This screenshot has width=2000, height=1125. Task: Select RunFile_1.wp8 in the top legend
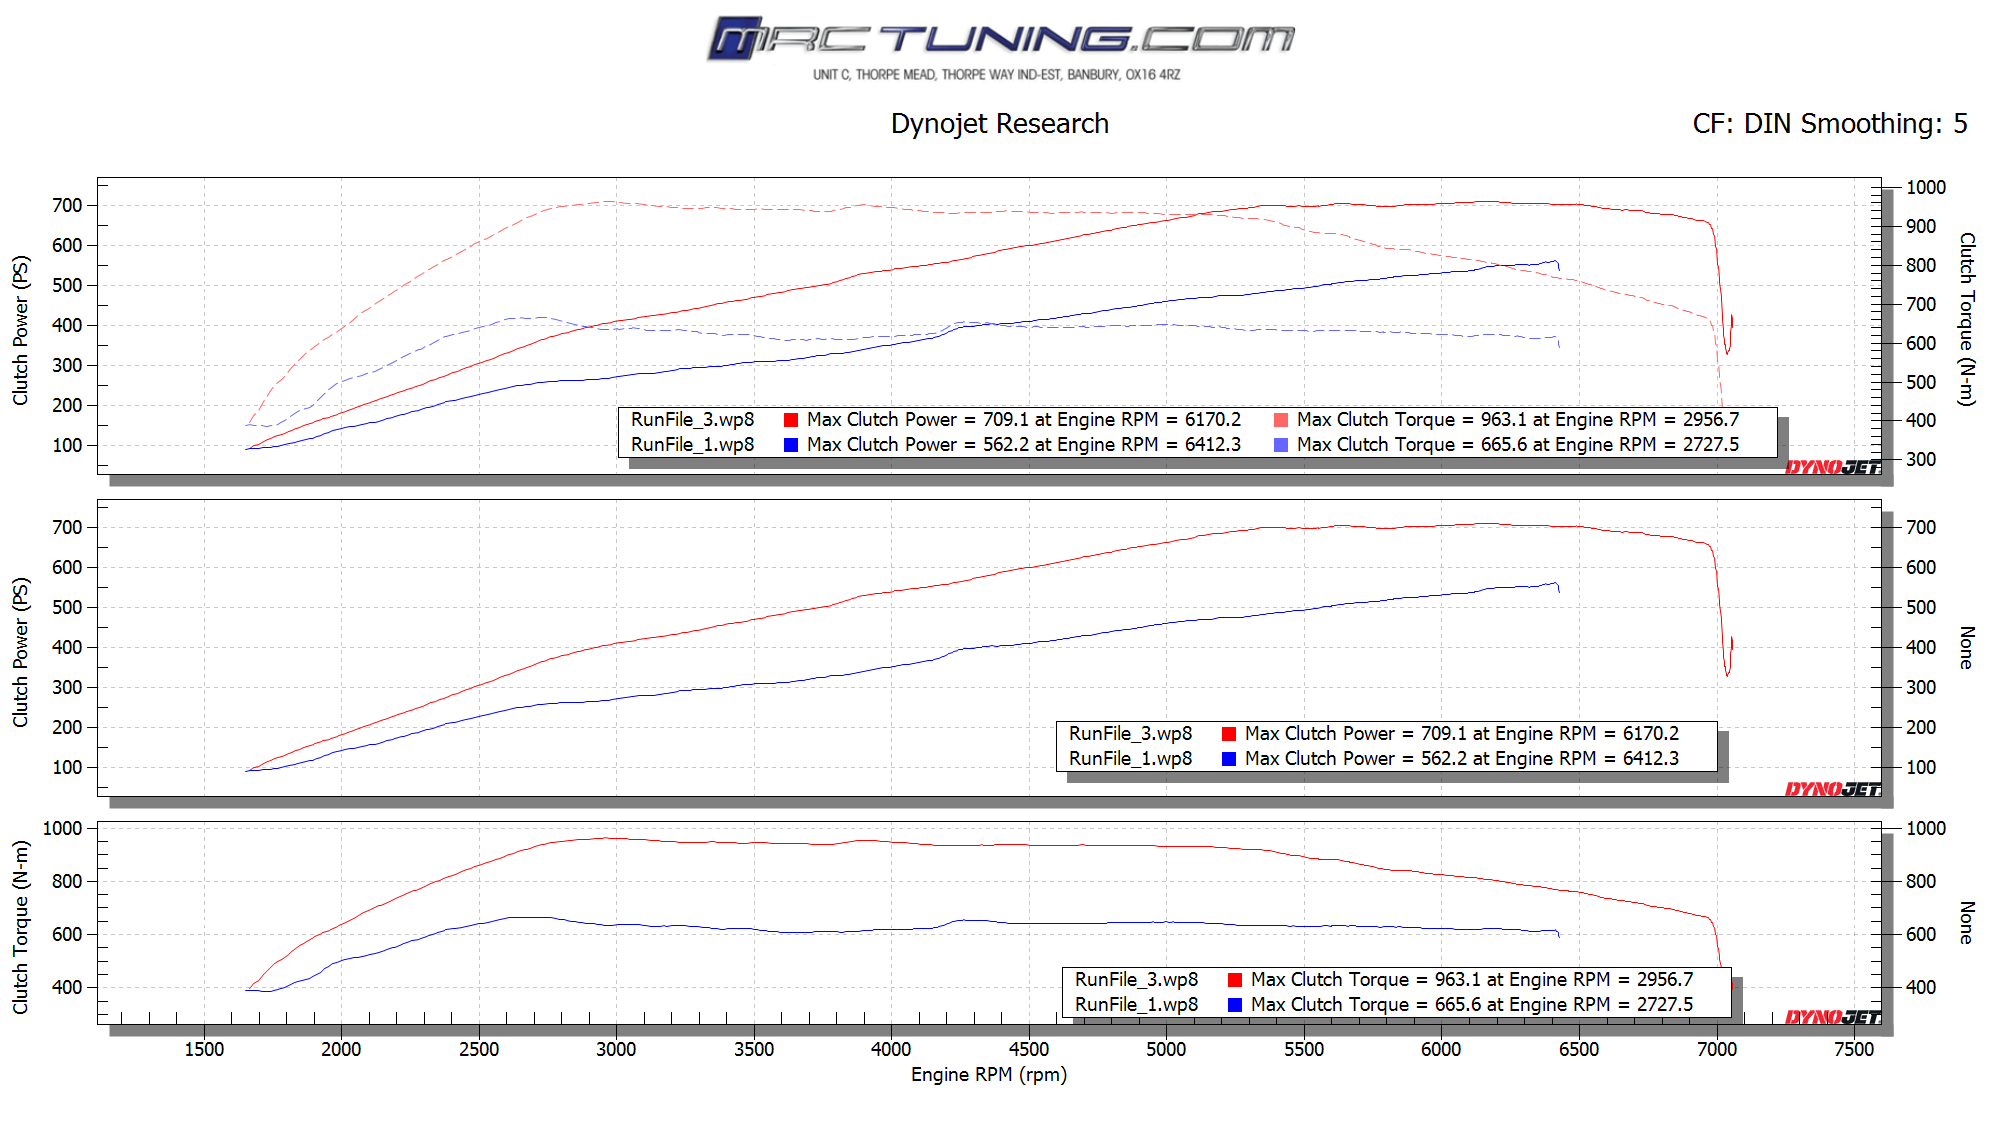692,445
